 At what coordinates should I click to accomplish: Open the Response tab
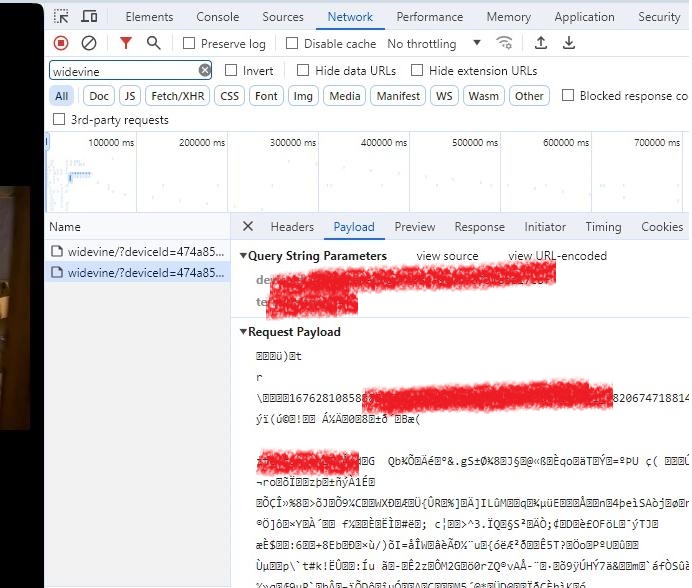tap(479, 226)
